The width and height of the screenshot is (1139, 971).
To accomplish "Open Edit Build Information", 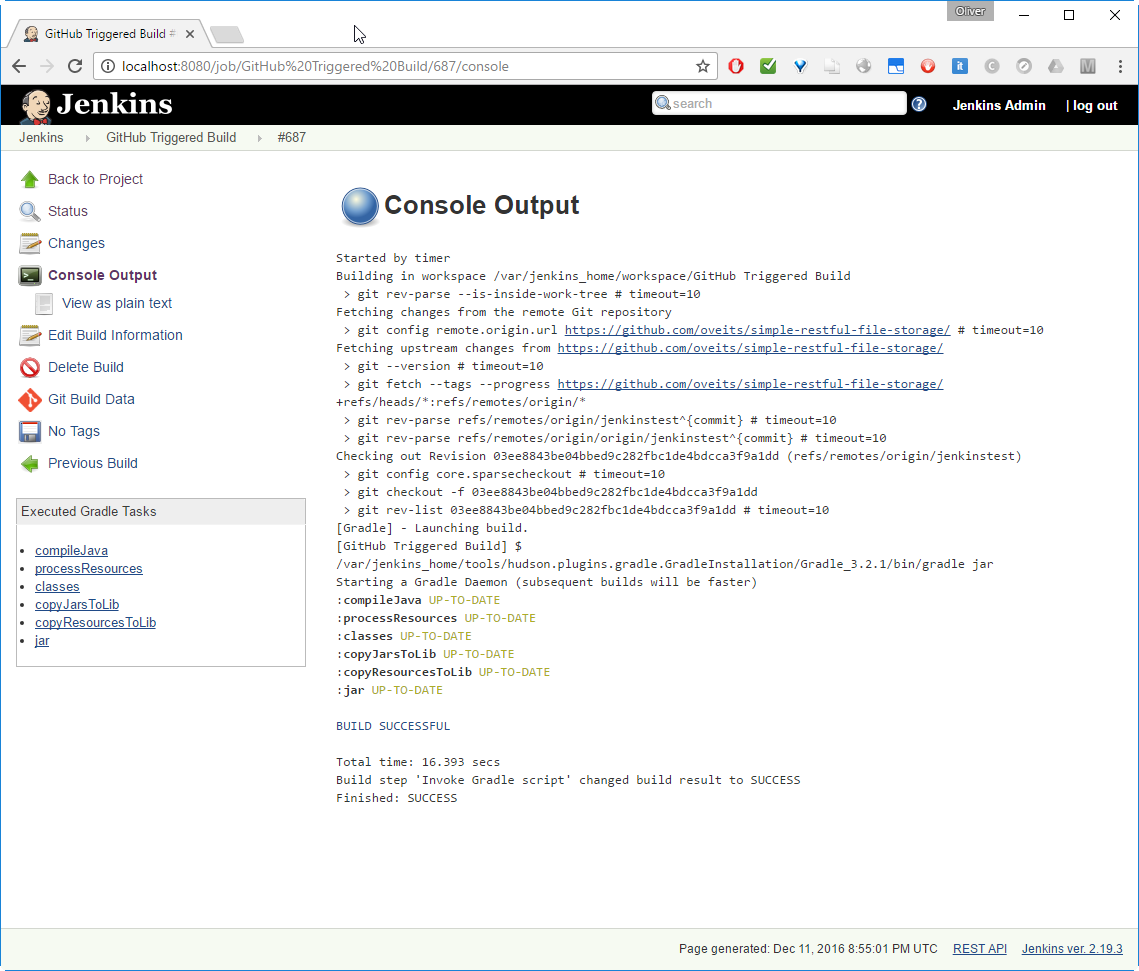I will pyautogui.click(x=115, y=335).
